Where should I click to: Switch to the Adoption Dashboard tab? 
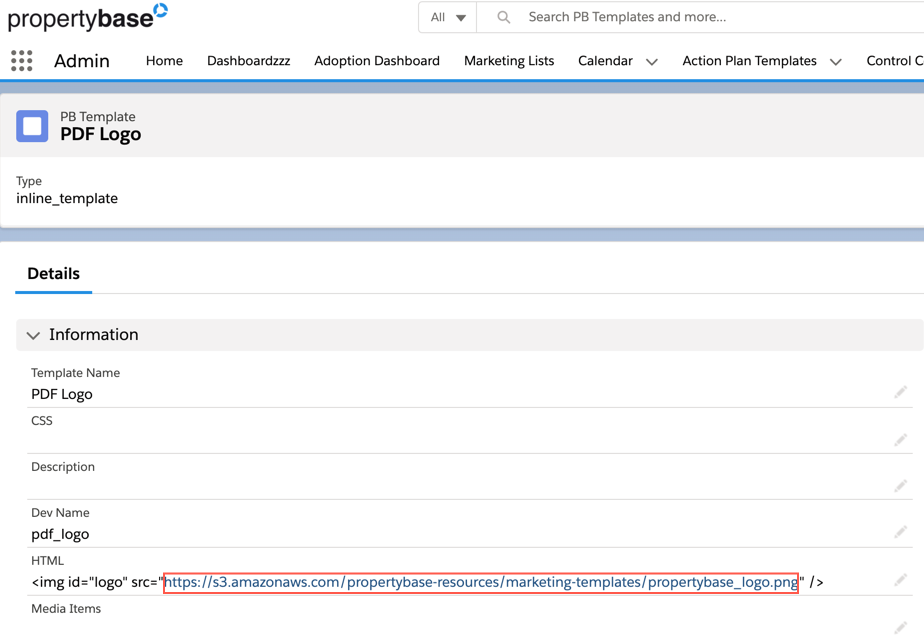tap(377, 61)
